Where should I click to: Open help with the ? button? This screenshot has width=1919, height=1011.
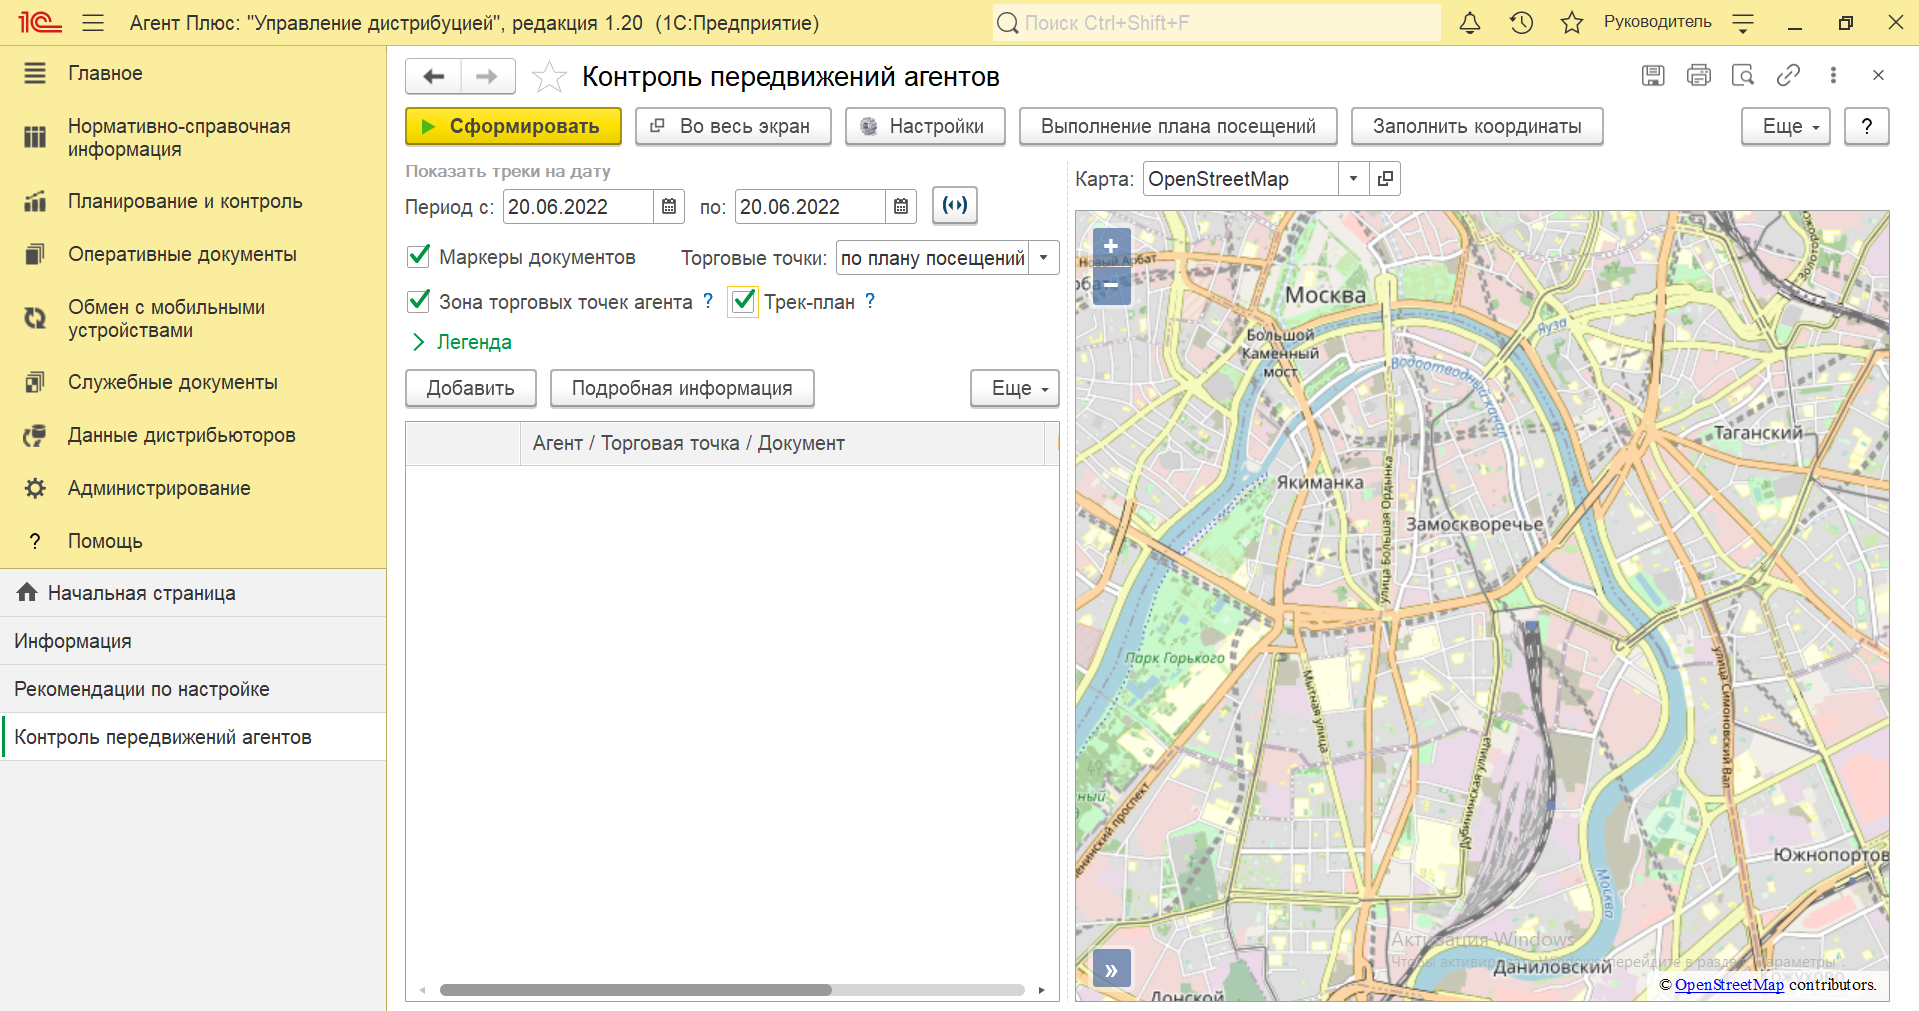click(1866, 126)
